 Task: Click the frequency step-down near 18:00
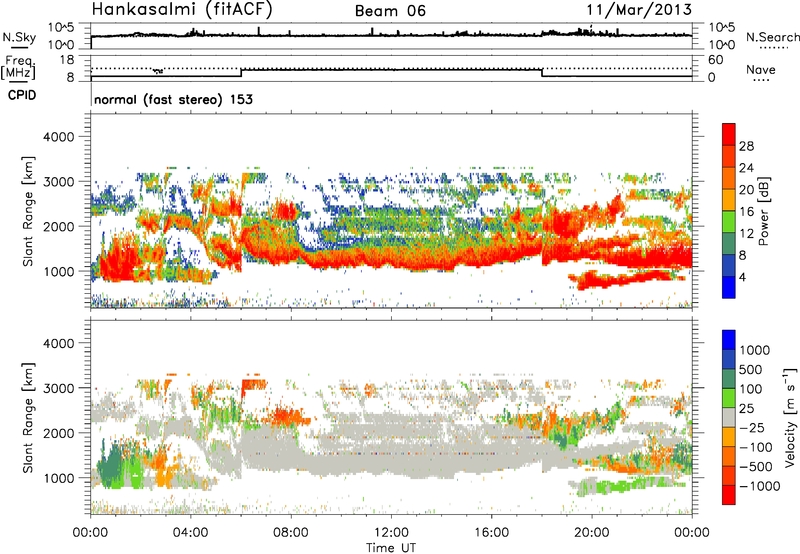(542, 73)
